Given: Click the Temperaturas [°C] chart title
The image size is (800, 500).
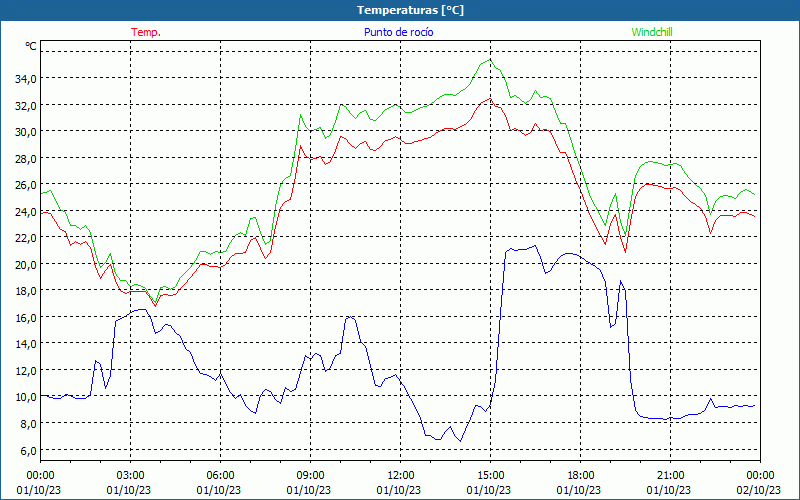Looking at the screenshot, I should (410, 10).
